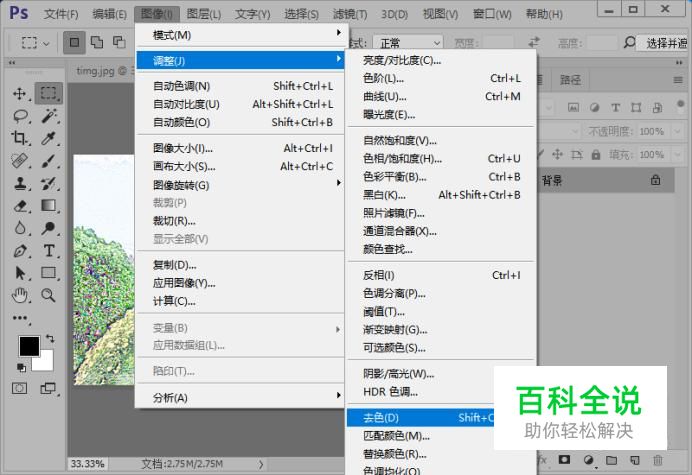Choose 曲线(U)... curves adjustment
Image resolution: width=692 pixels, height=475 pixels.
(441, 97)
